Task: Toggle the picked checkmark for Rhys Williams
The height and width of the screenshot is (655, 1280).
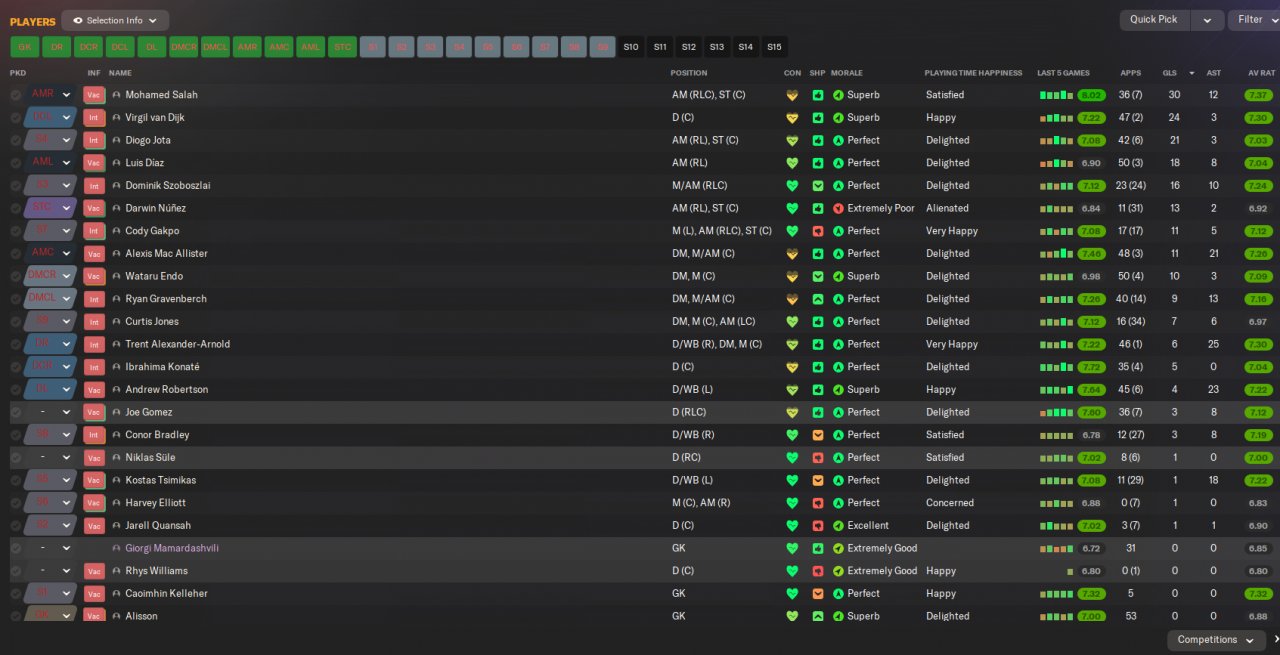Action: click(16, 571)
